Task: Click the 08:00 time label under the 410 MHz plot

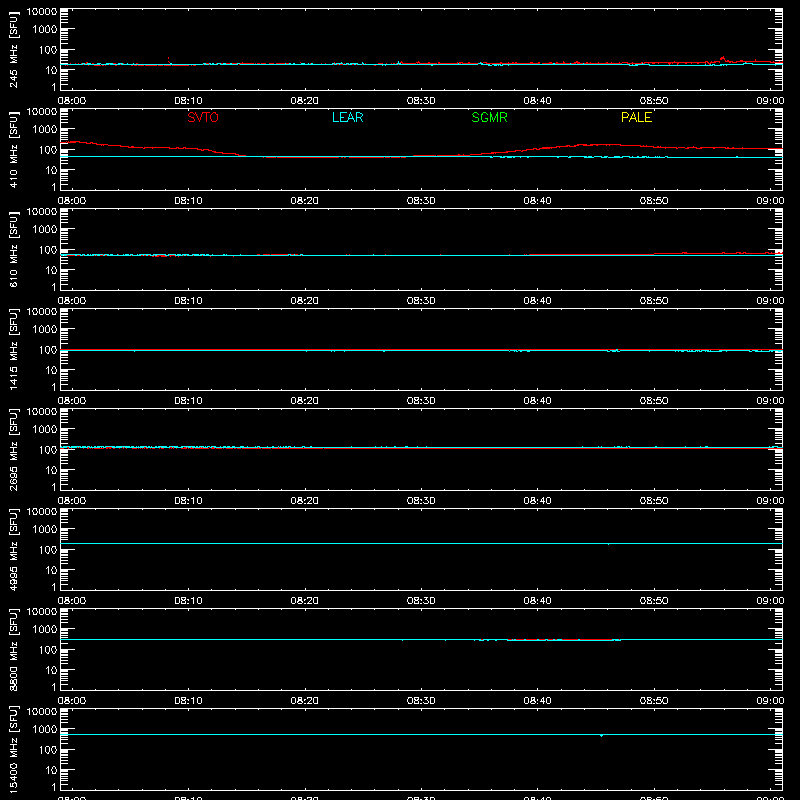Action: coord(72,201)
